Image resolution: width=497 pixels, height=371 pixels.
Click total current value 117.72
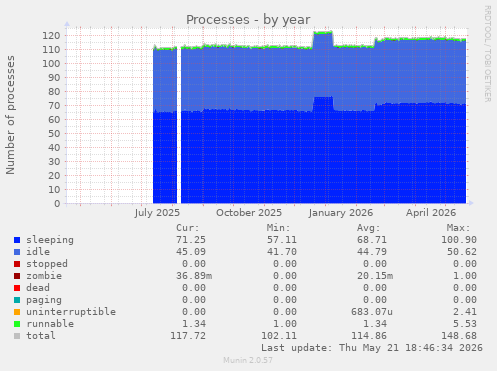coord(188,336)
